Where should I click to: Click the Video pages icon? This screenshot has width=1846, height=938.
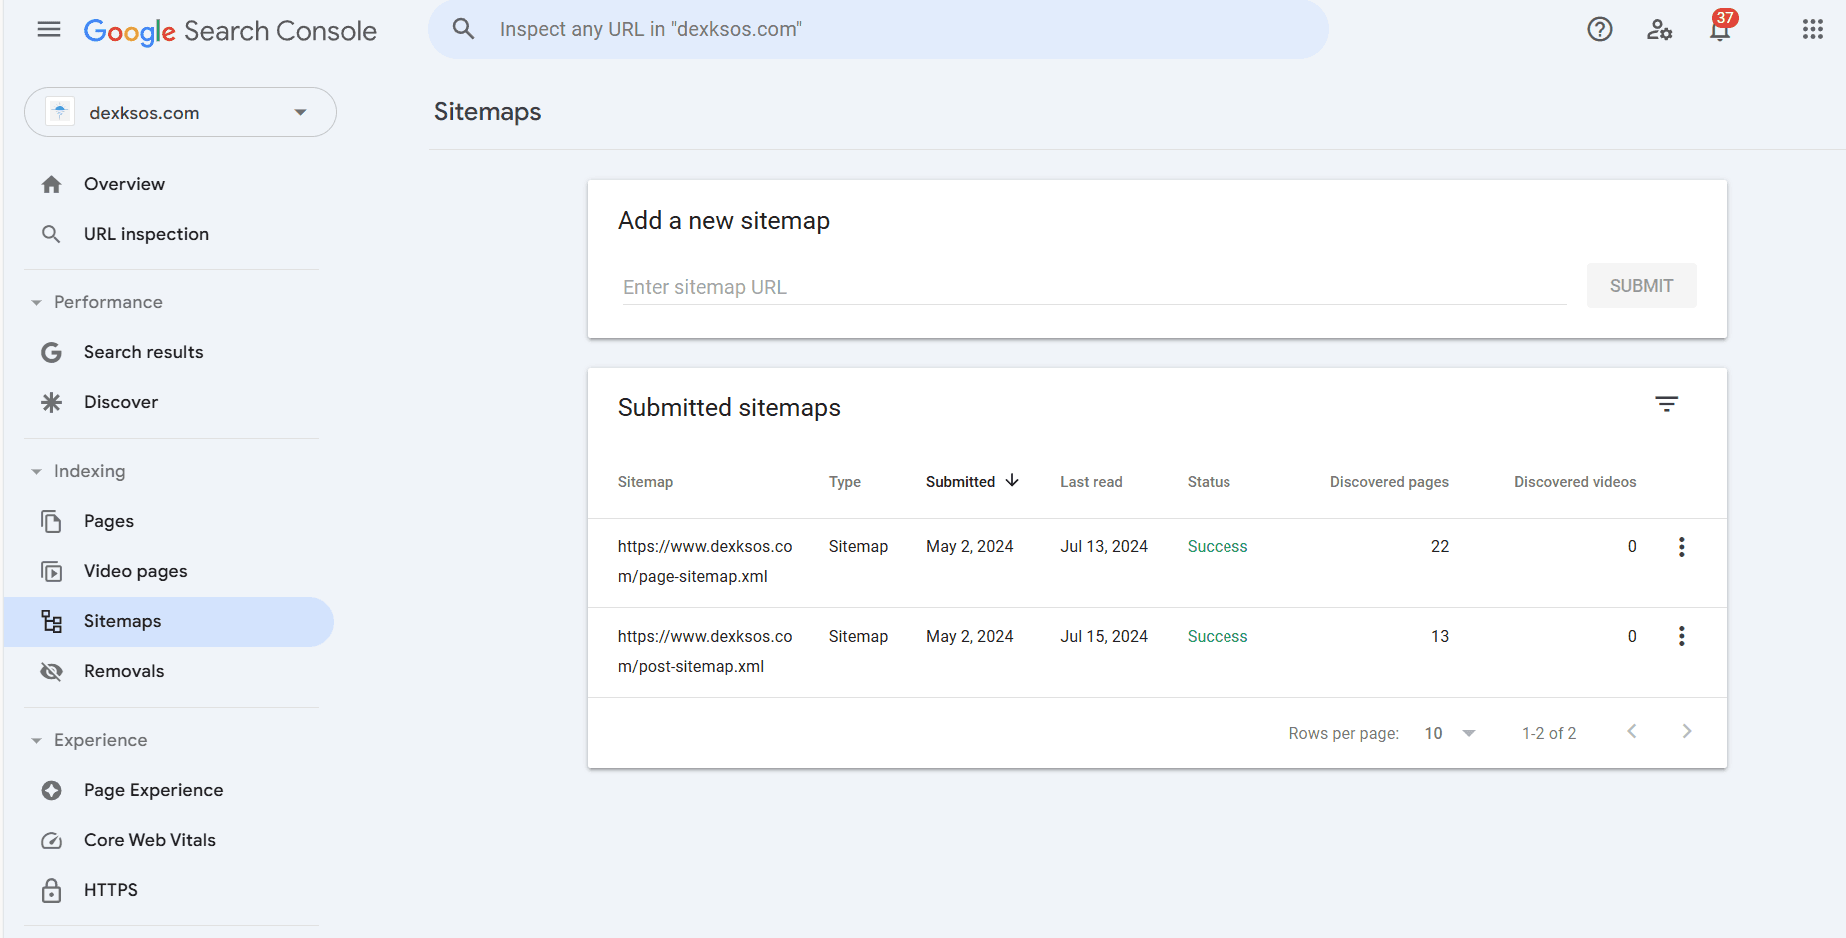pos(52,571)
